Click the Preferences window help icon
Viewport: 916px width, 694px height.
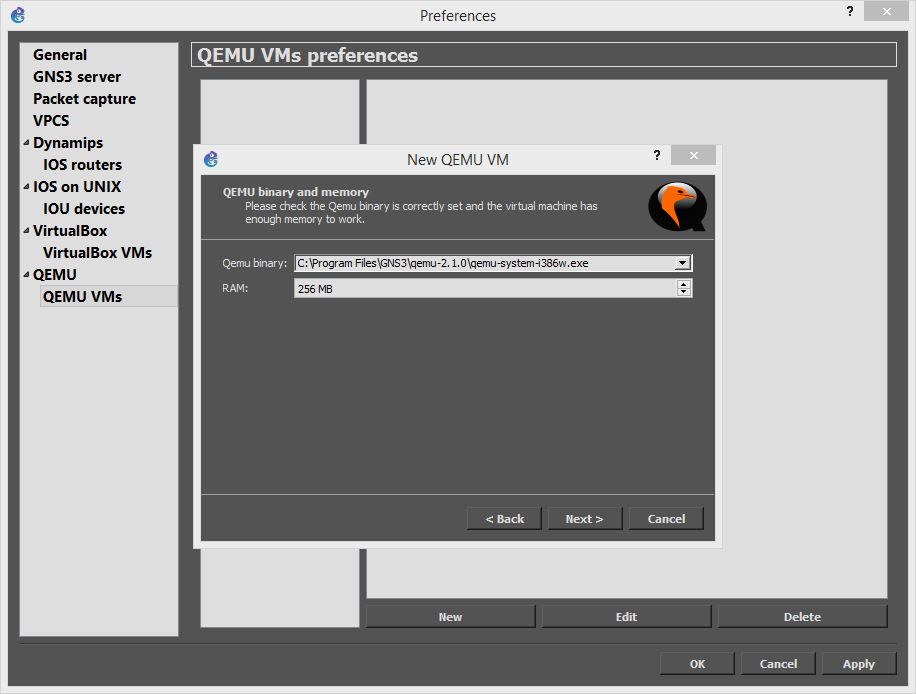point(850,11)
